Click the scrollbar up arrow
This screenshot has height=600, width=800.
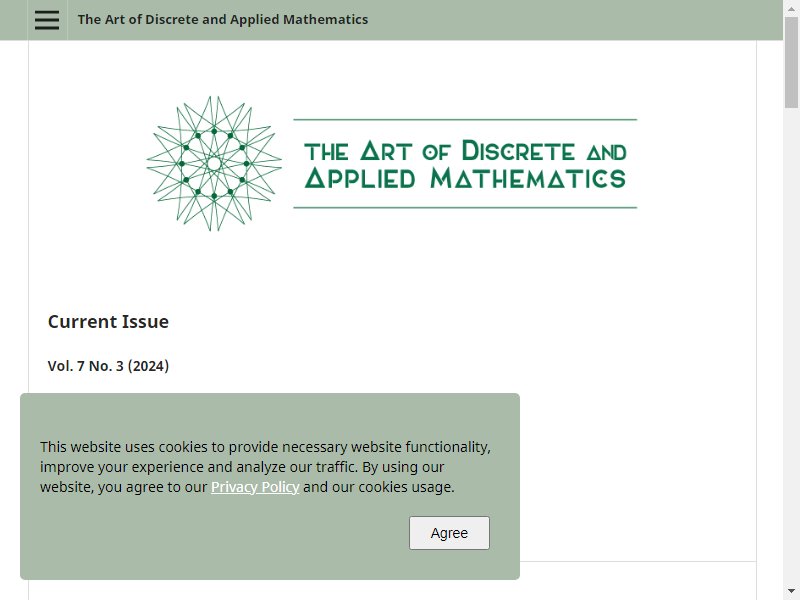tap(791, 8)
